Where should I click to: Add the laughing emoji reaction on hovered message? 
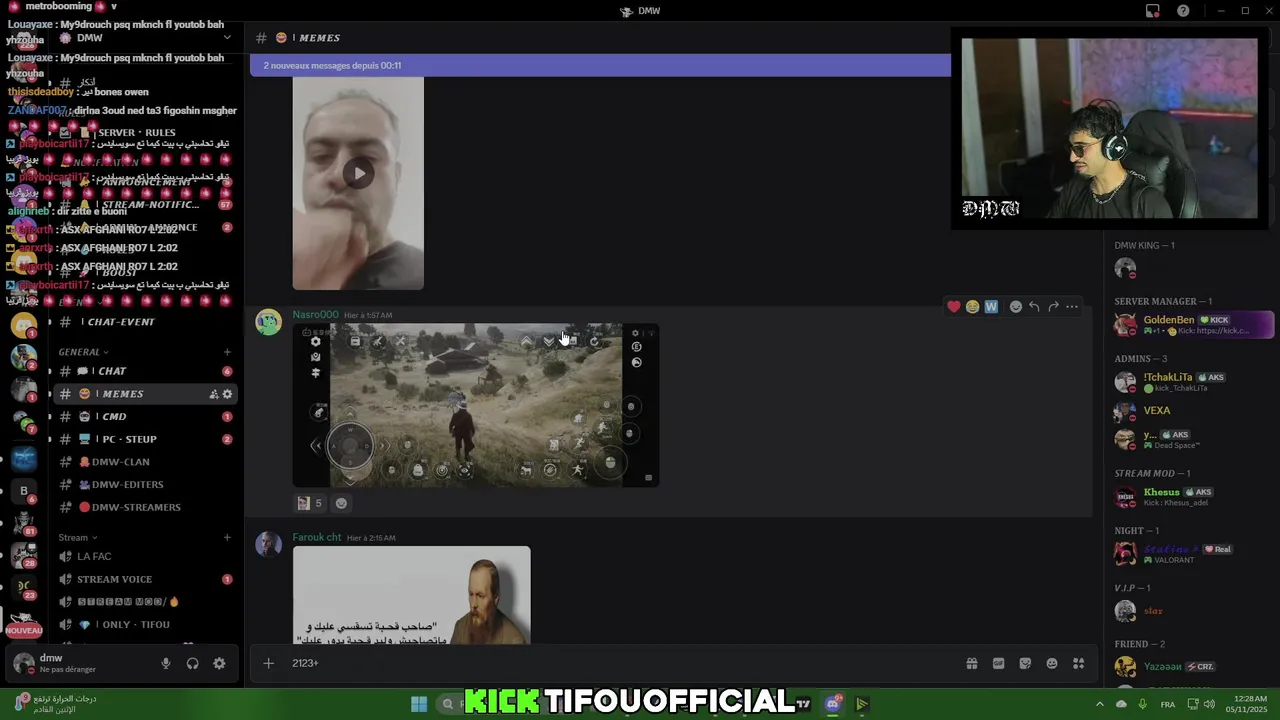tap(972, 307)
